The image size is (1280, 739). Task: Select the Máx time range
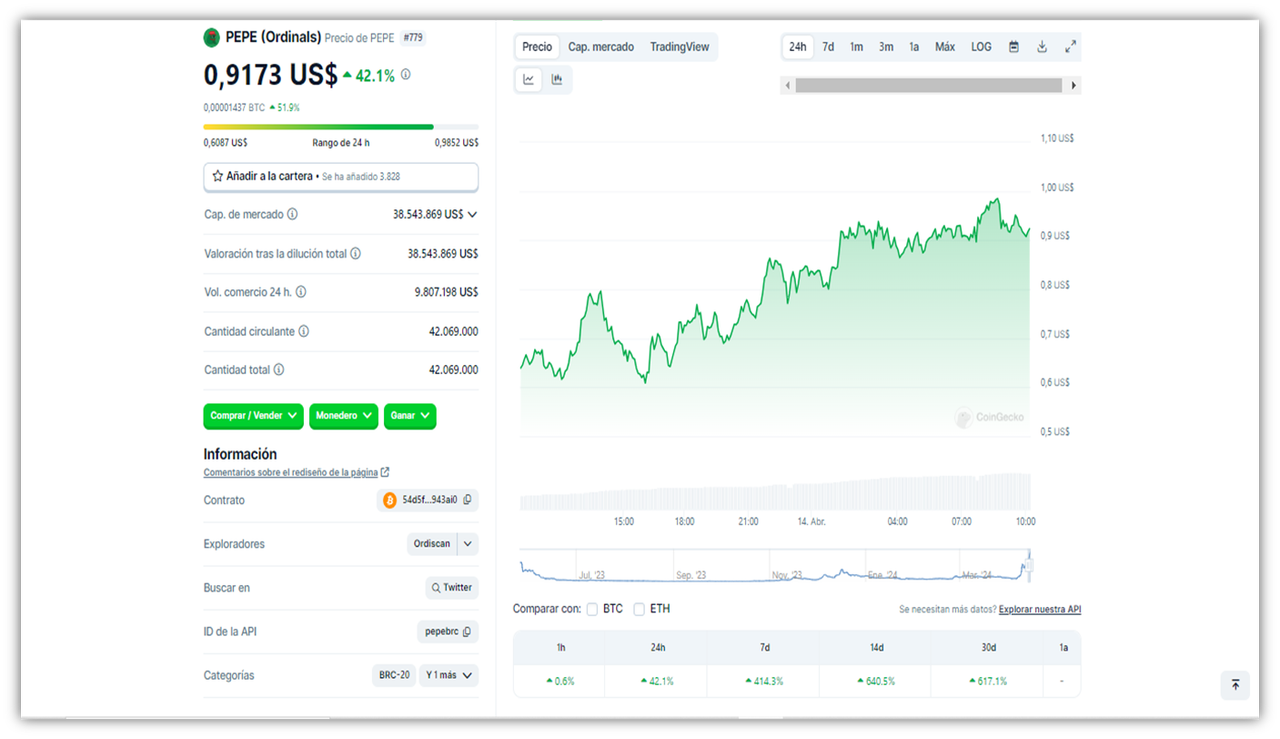click(945, 47)
